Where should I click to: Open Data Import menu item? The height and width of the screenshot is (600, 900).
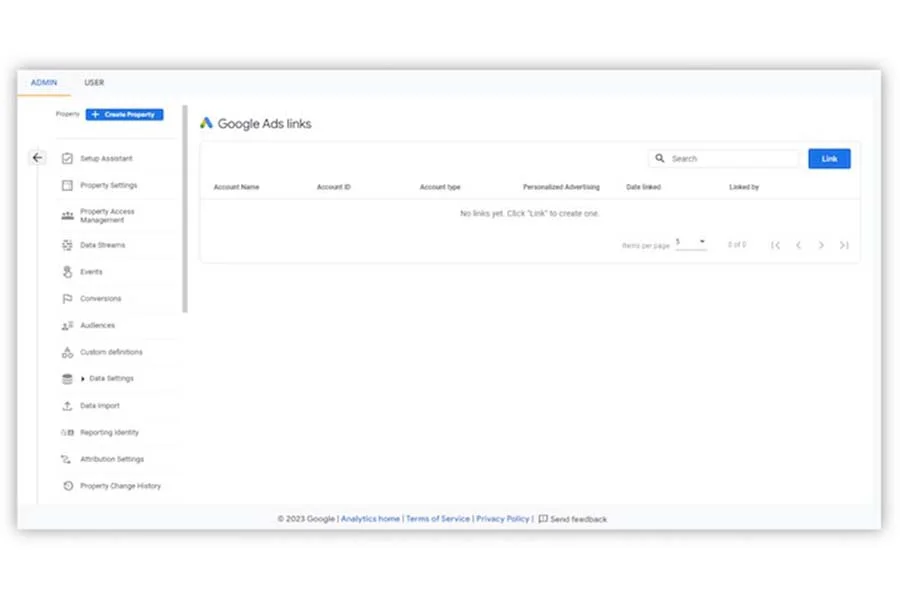click(x=100, y=406)
